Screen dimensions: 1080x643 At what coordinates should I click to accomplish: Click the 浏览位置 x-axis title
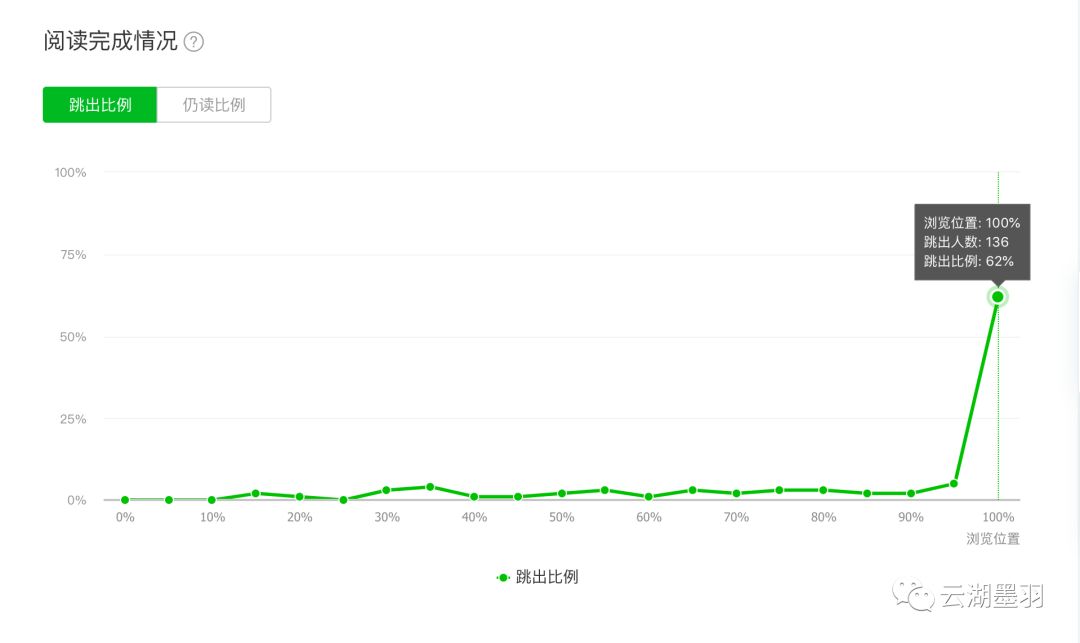click(992, 539)
